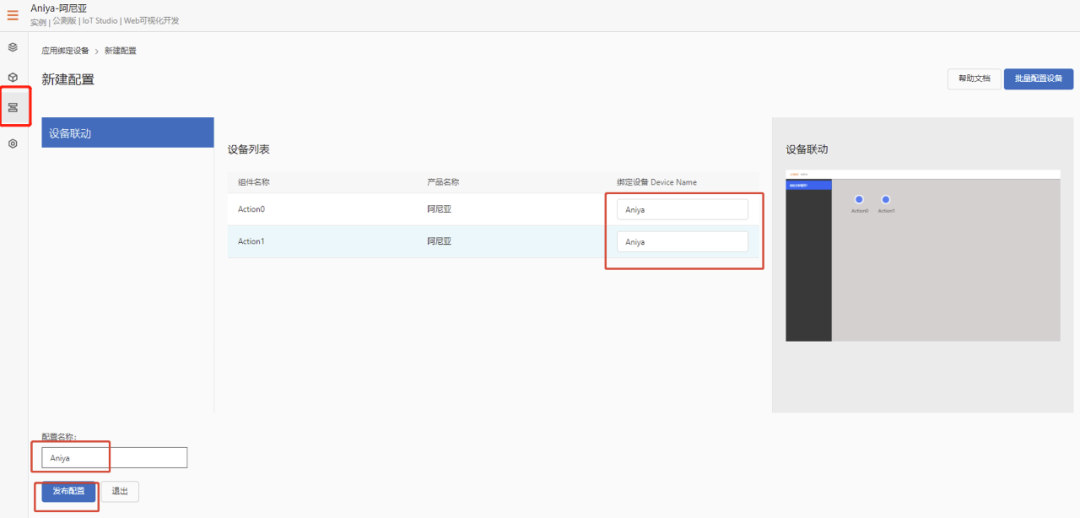Viewport: 1080px width, 518px height.
Task: Open the hamburger menu icon
Action: click(13, 15)
